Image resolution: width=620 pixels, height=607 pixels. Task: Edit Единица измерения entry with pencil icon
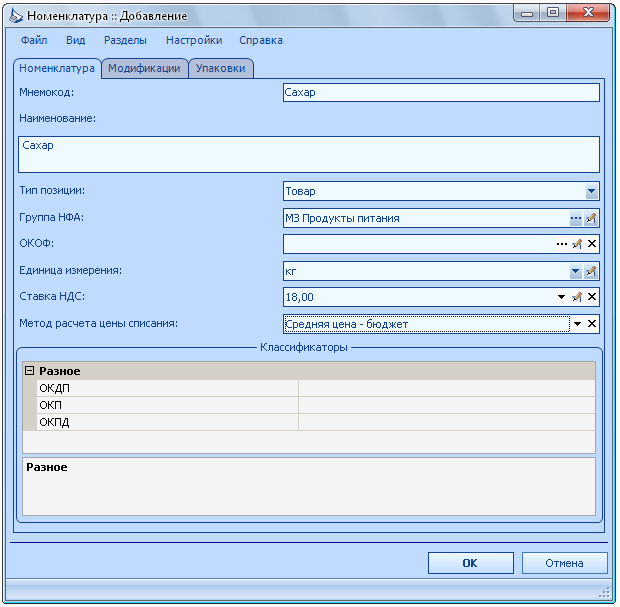[591, 271]
